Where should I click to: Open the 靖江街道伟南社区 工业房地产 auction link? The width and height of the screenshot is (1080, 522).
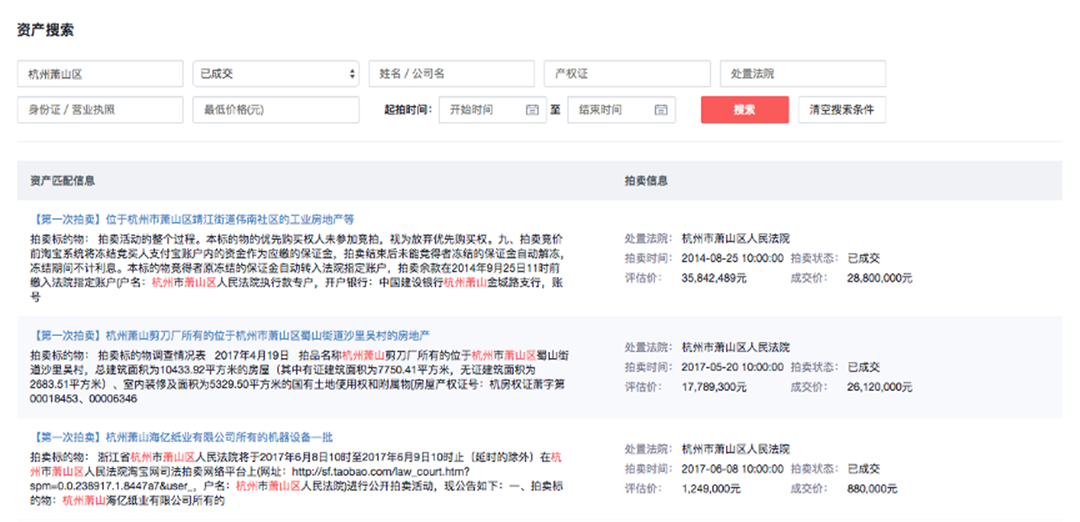pos(192,220)
